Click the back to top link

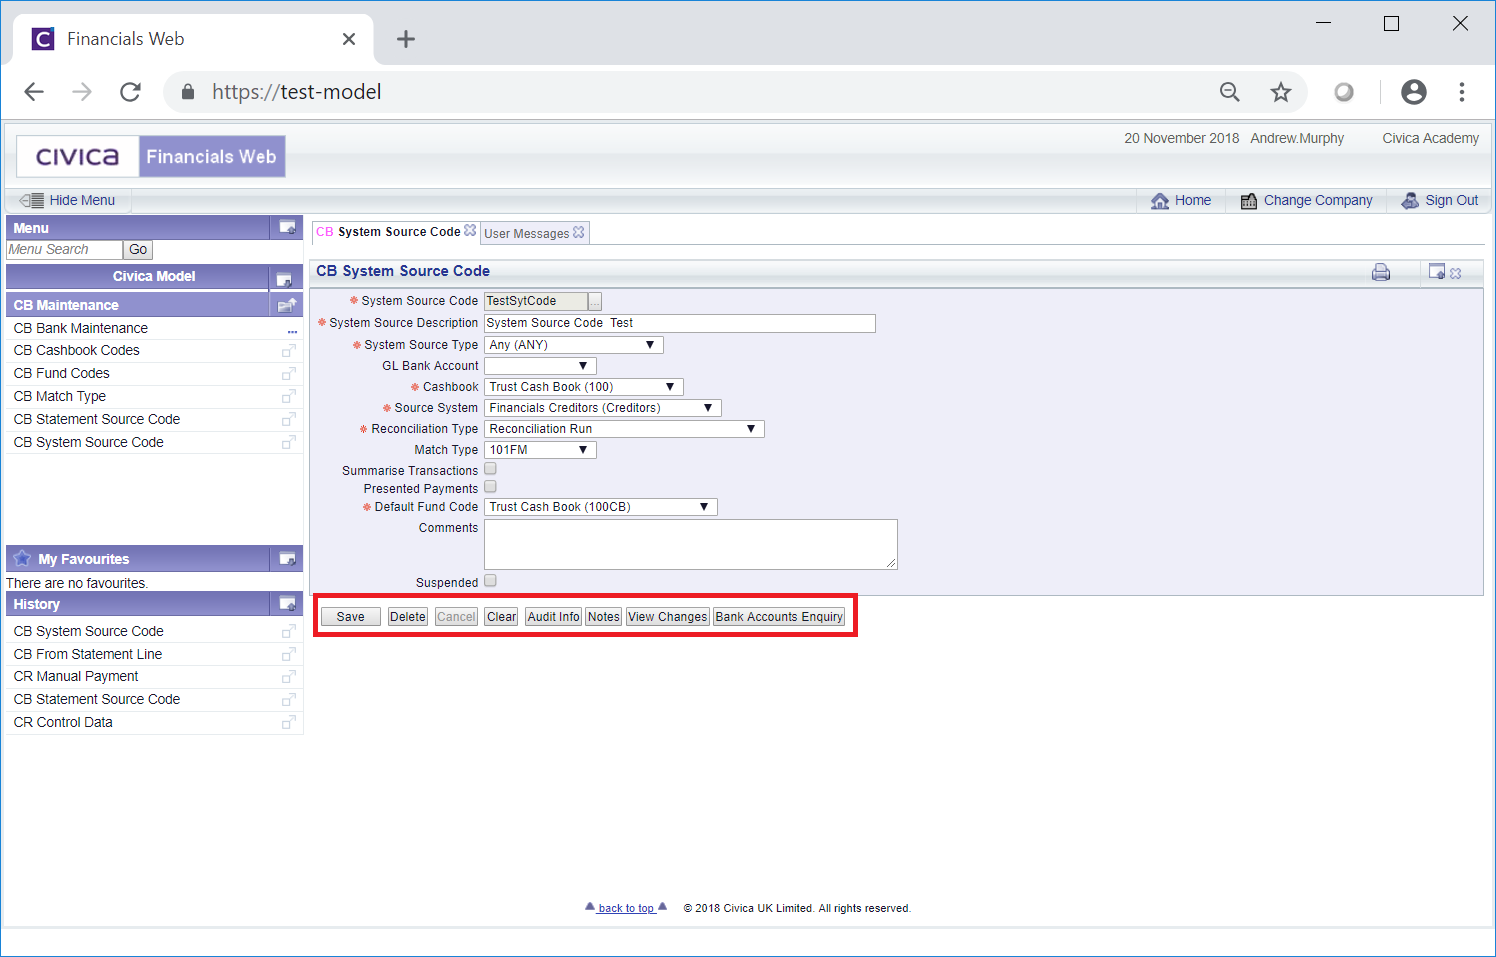tap(626, 908)
